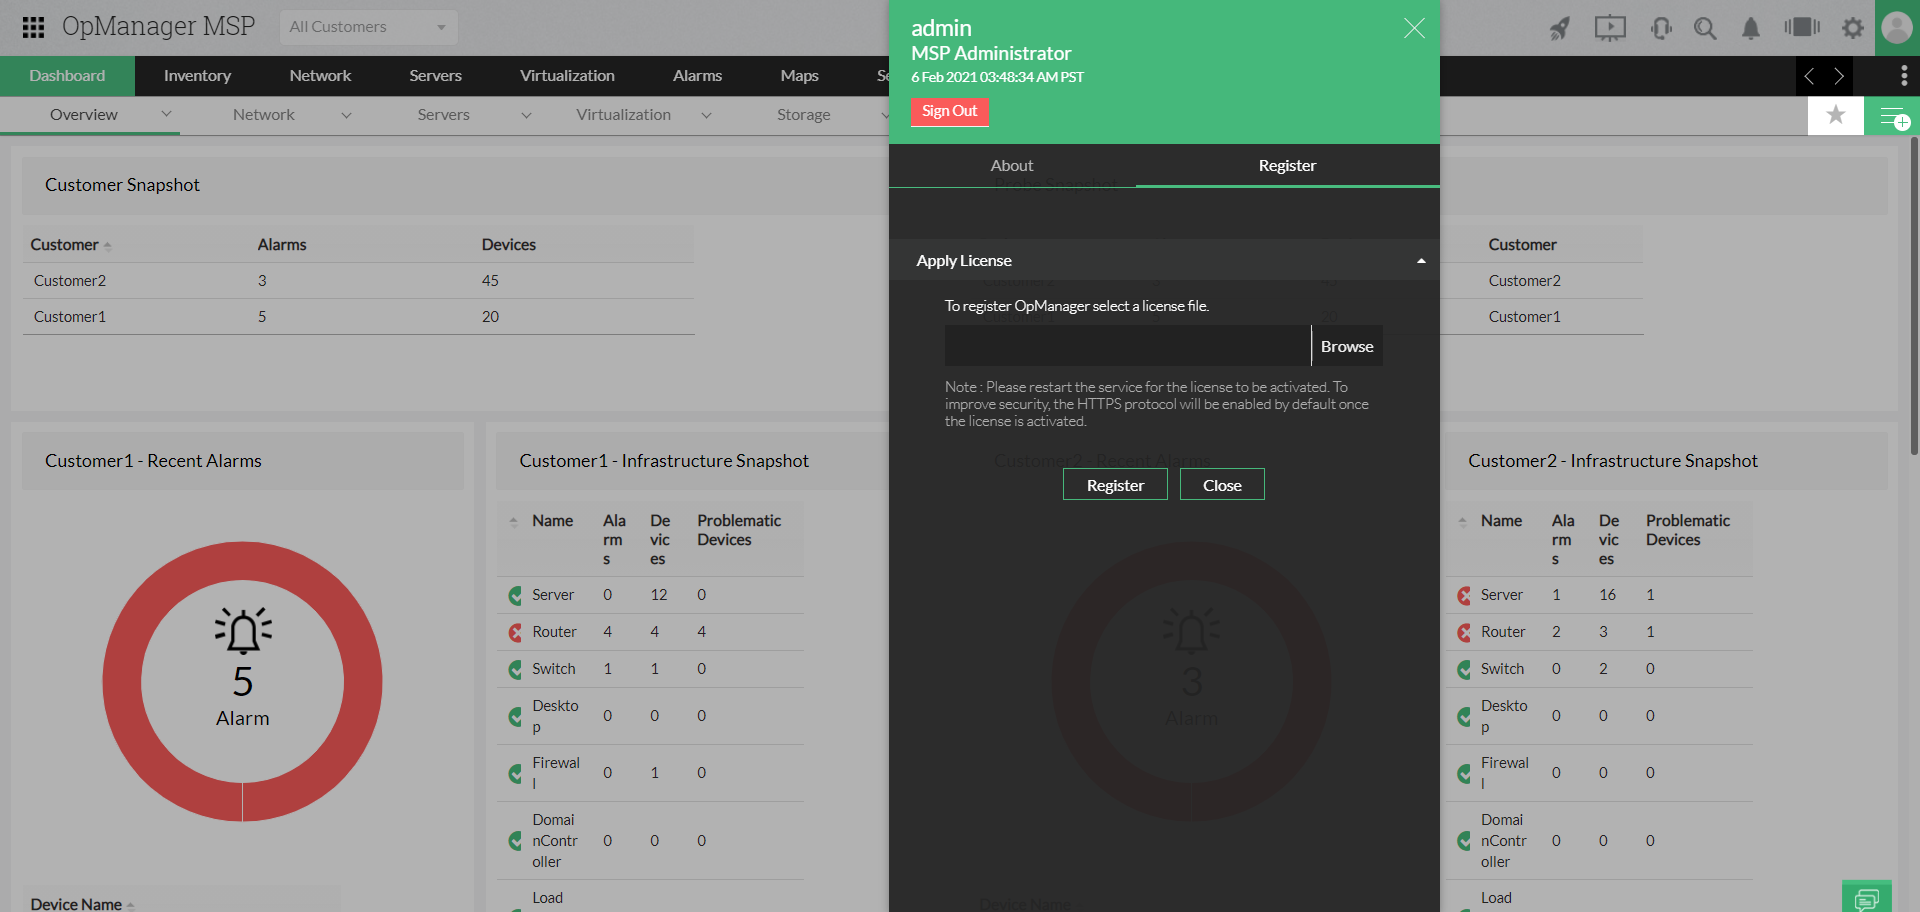Click Customer1 Switch status icon

pos(515,670)
